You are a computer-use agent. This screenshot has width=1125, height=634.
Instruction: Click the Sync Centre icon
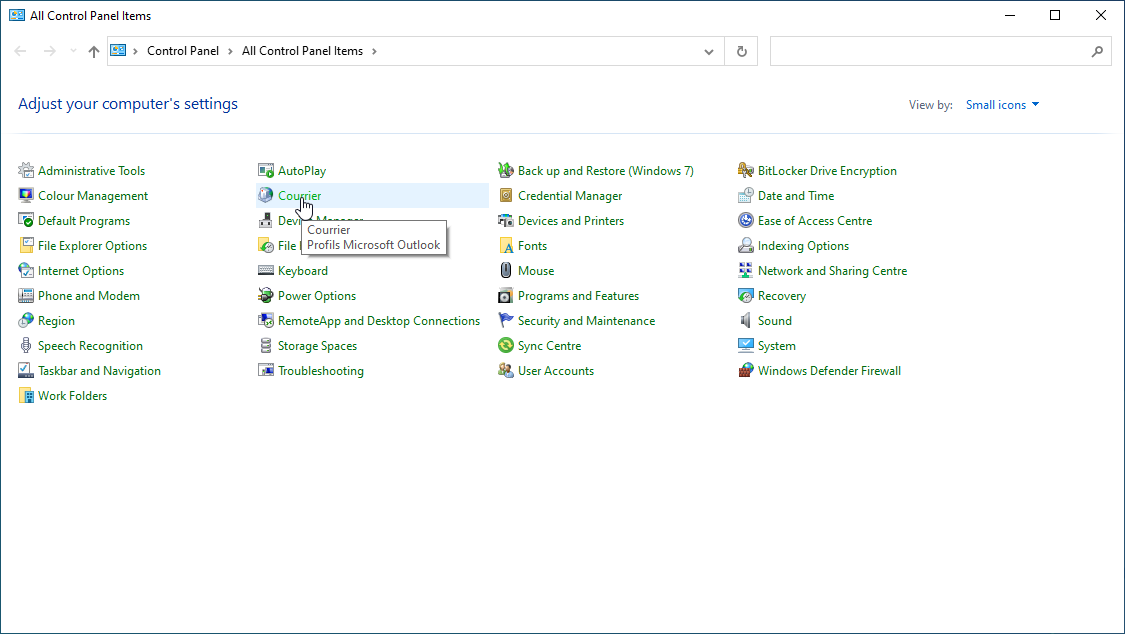(x=506, y=346)
